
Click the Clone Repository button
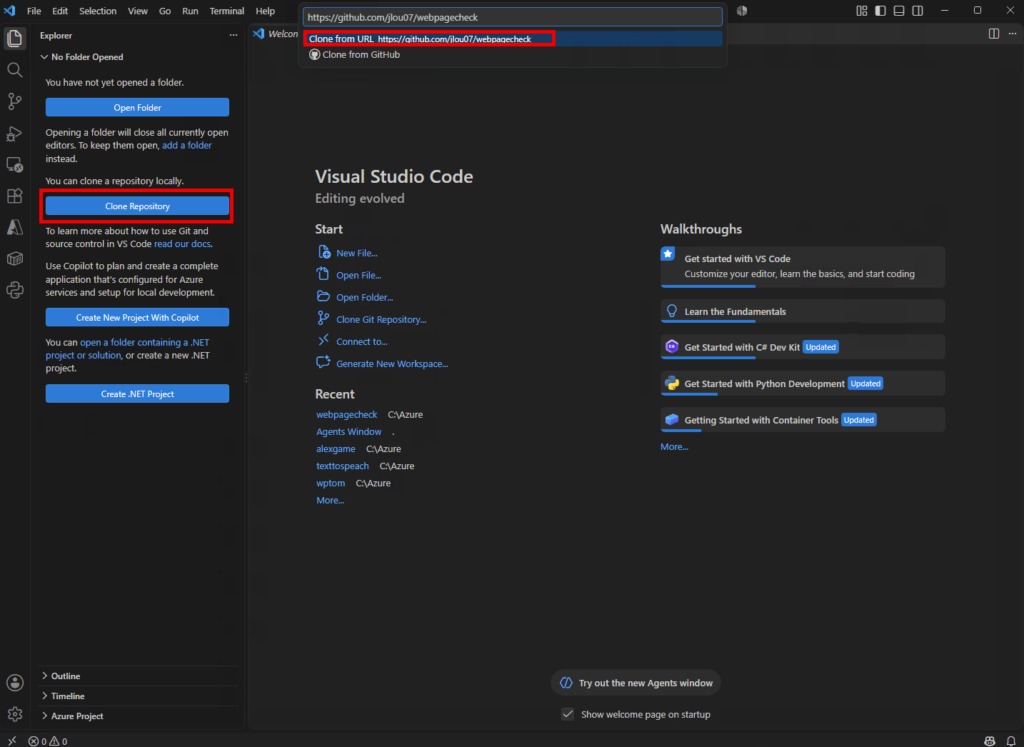[x=137, y=206]
